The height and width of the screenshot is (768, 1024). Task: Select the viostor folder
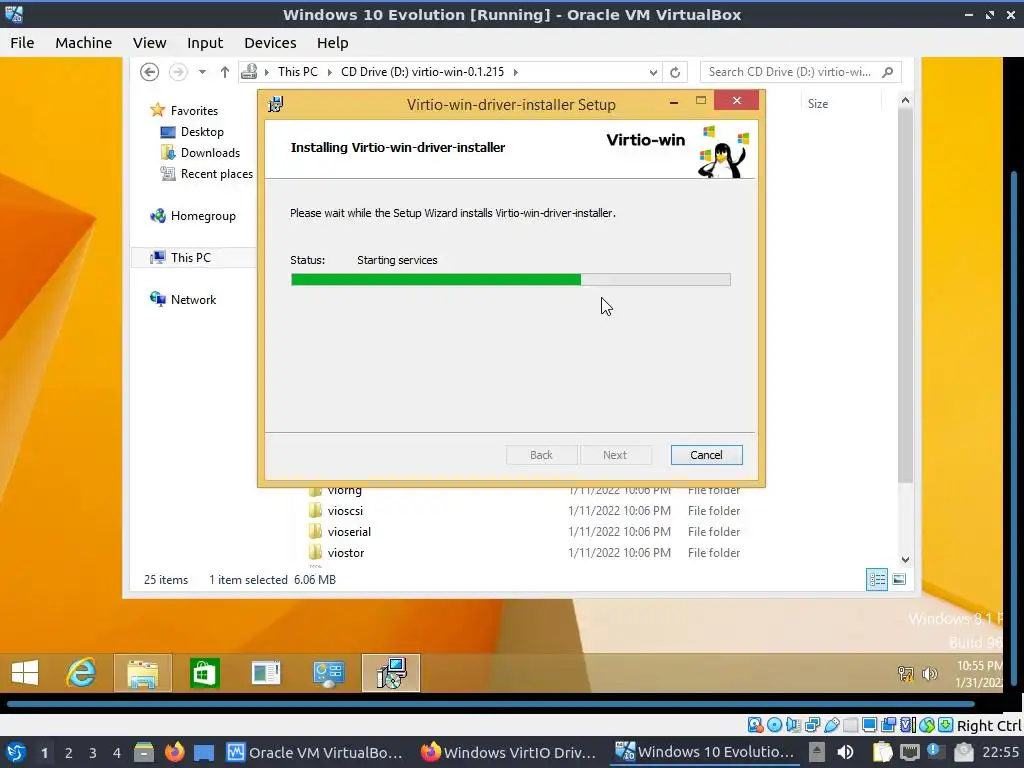345,552
